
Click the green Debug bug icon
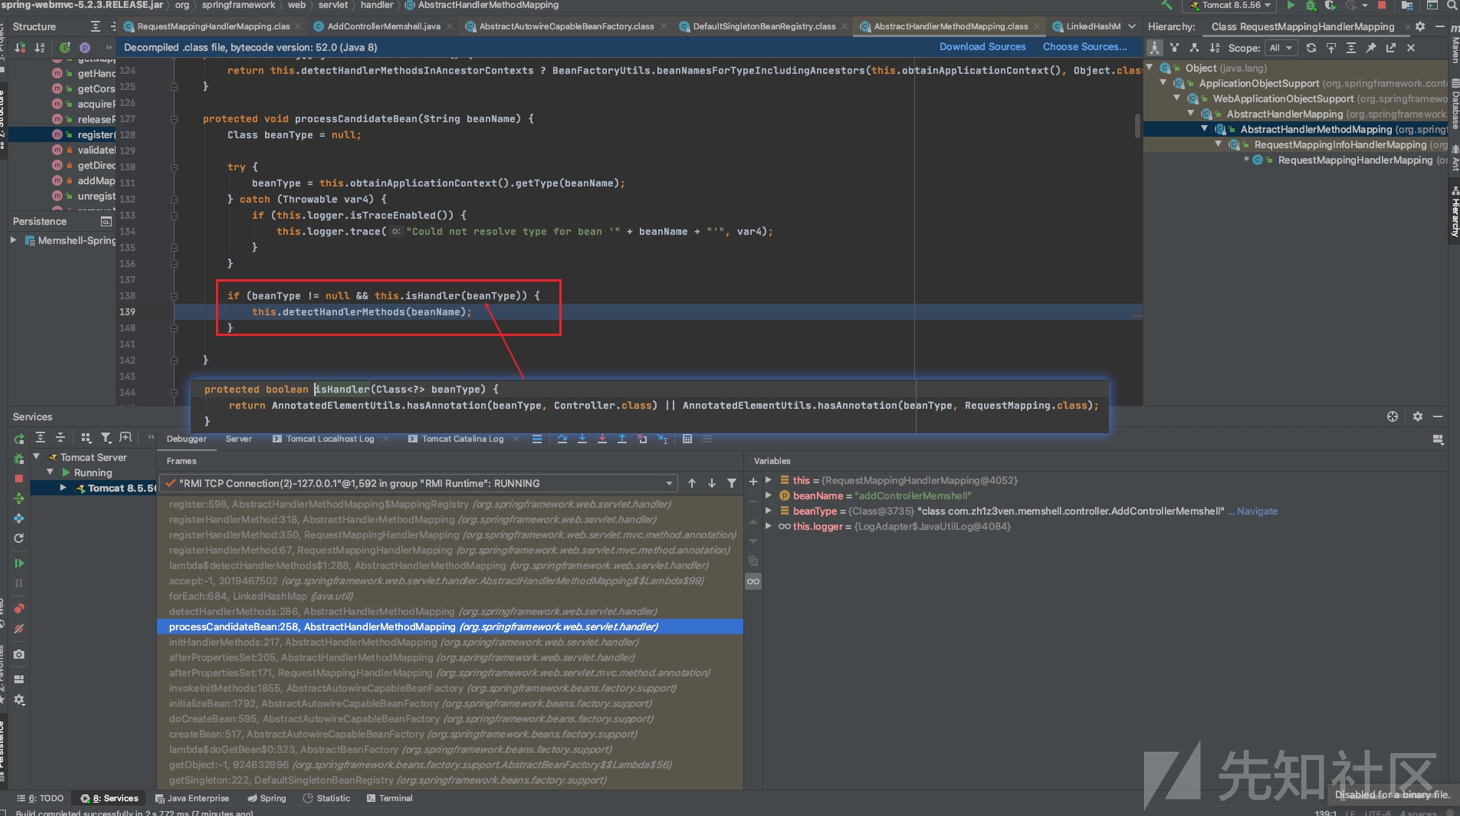click(x=1310, y=5)
